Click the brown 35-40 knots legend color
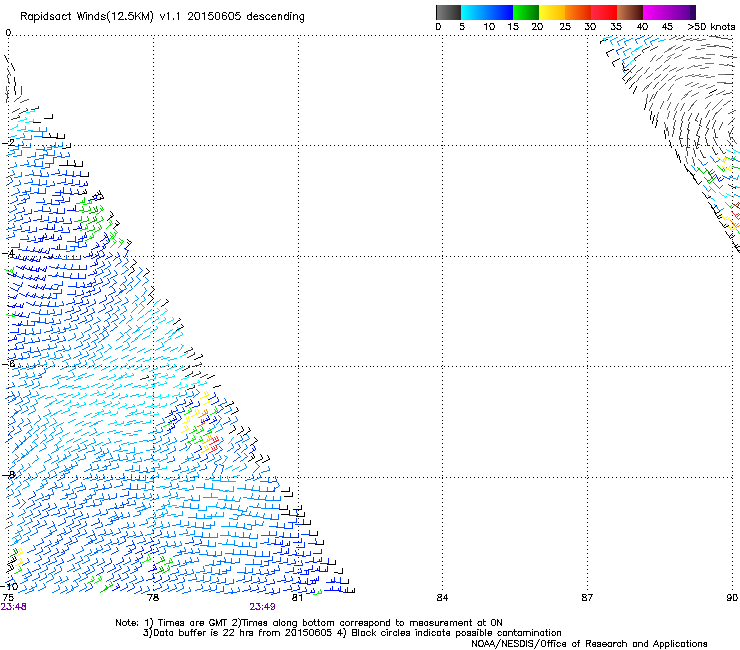The height and width of the screenshot is (650, 740). [630, 12]
